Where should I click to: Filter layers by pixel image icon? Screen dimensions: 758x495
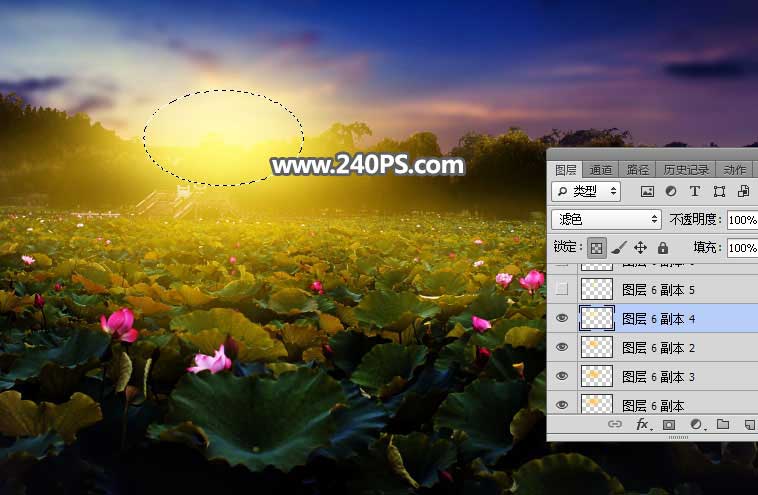point(647,191)
